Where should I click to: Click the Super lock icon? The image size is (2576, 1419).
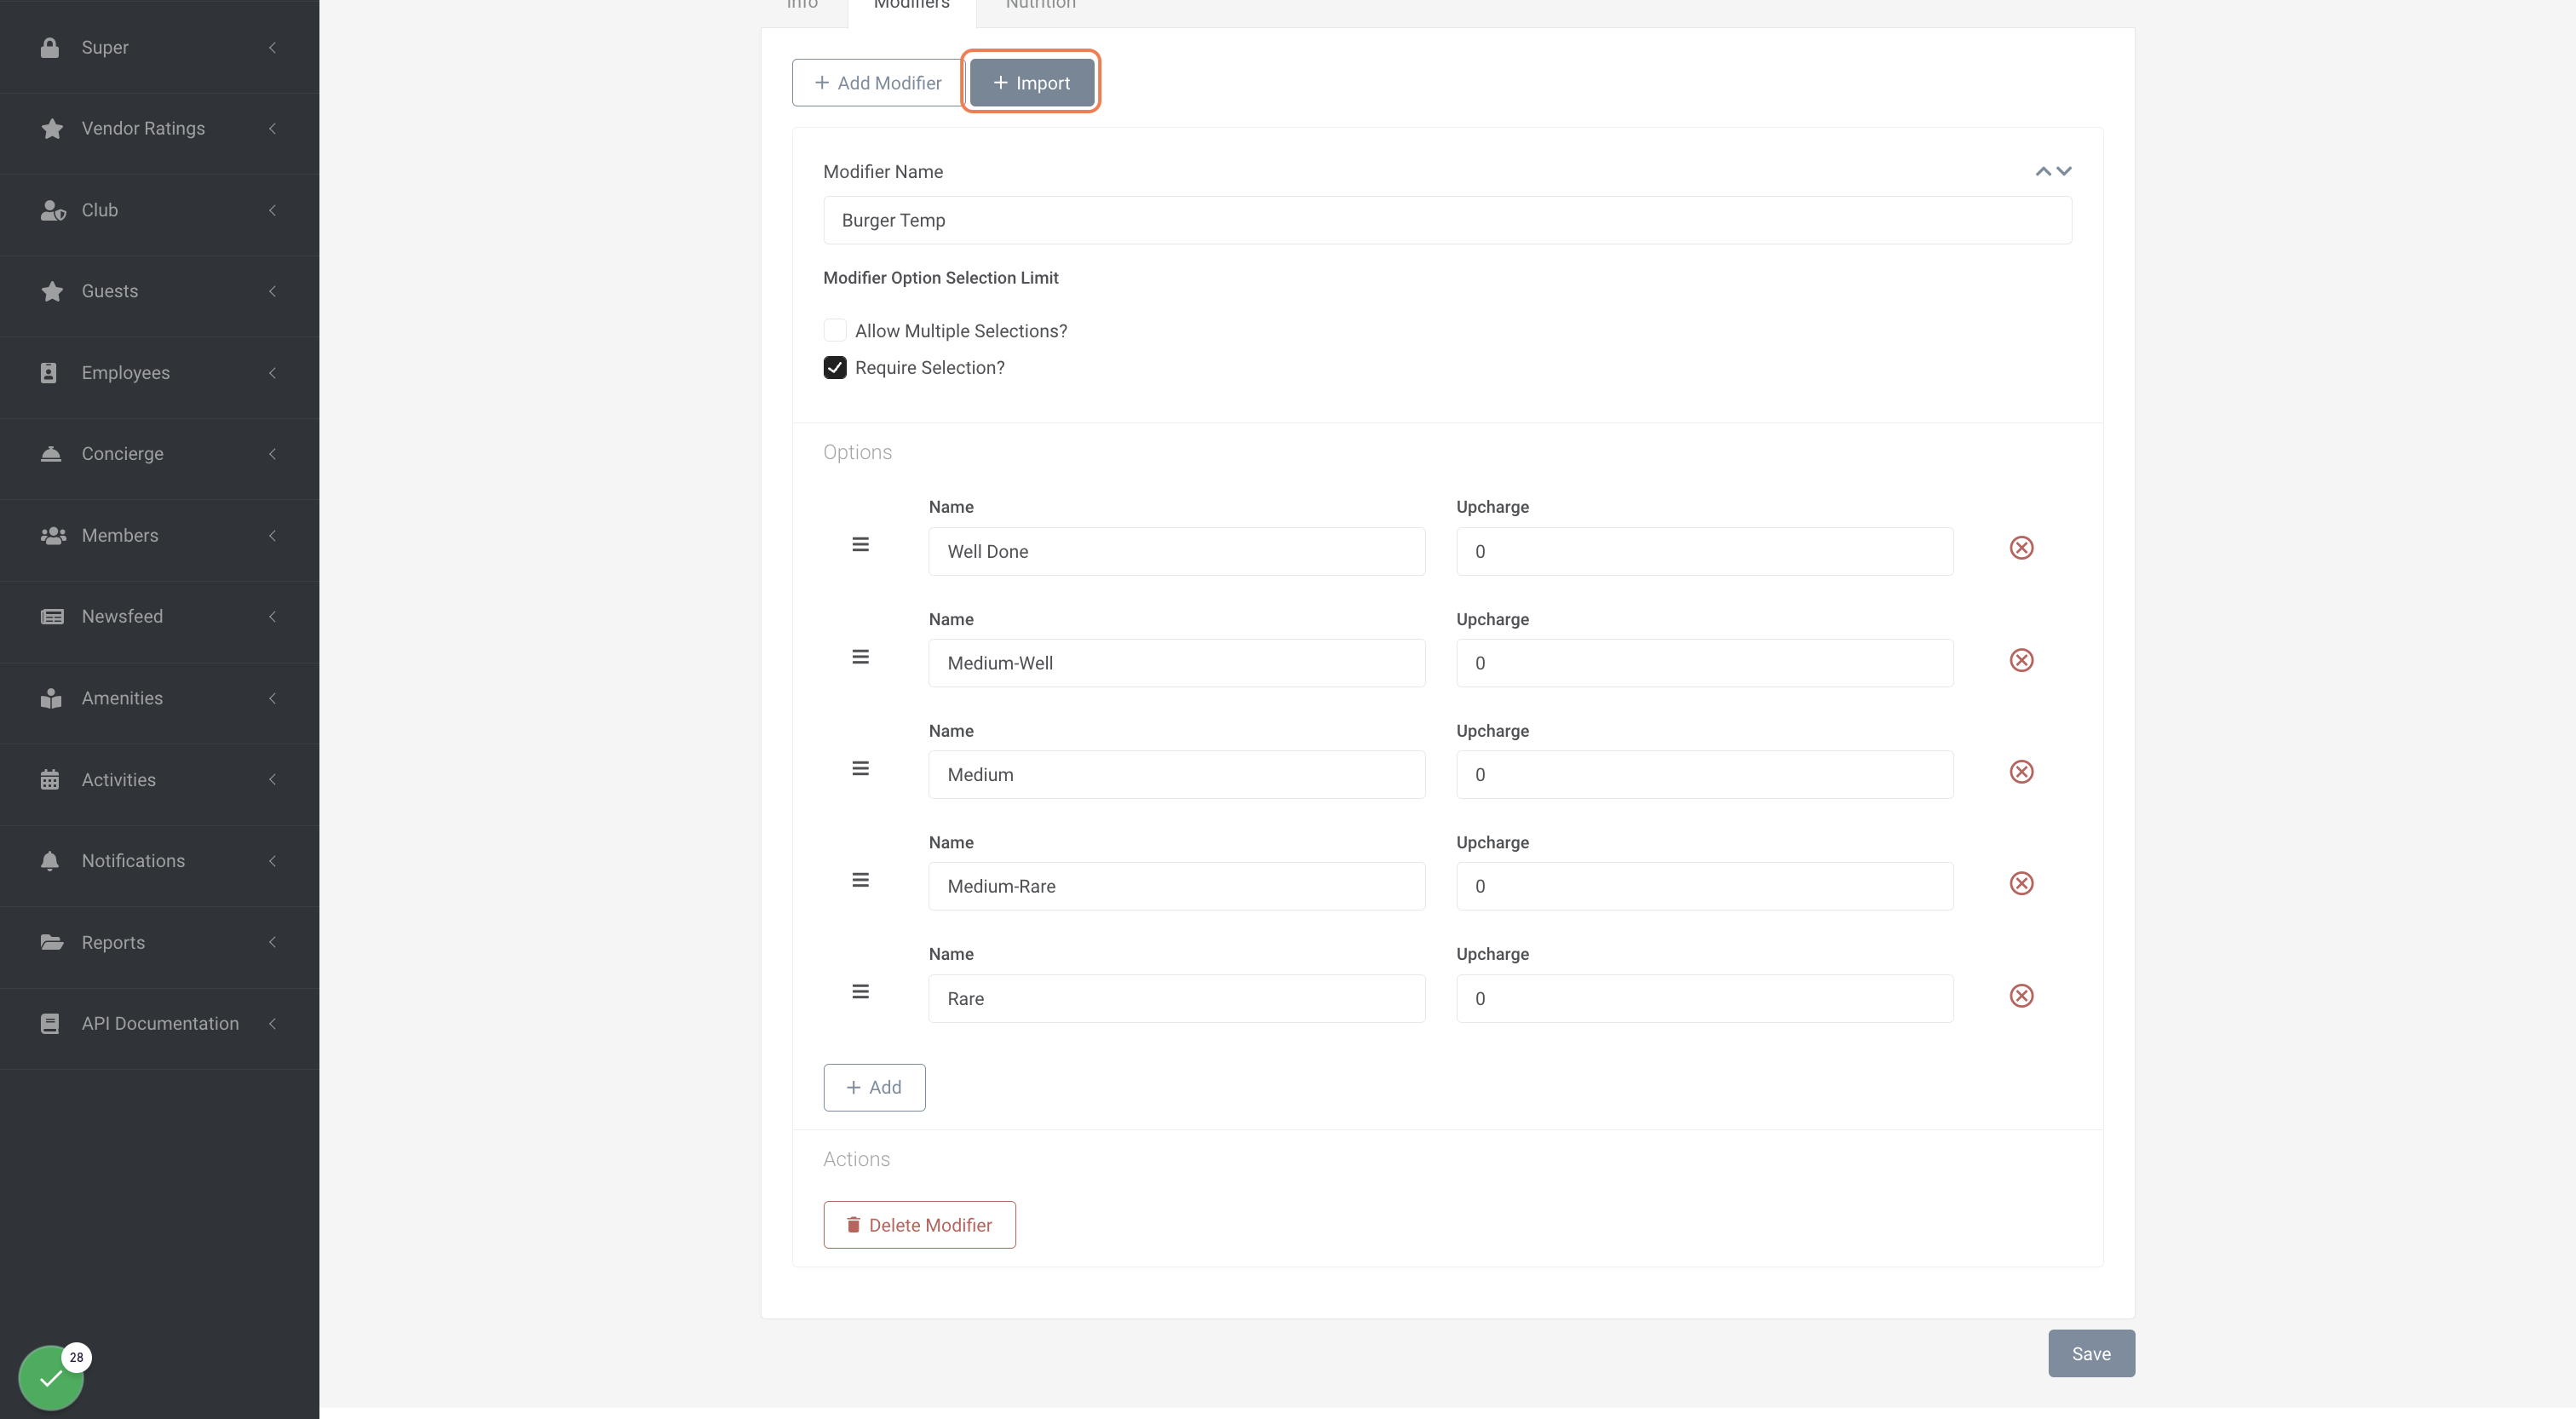50,47
